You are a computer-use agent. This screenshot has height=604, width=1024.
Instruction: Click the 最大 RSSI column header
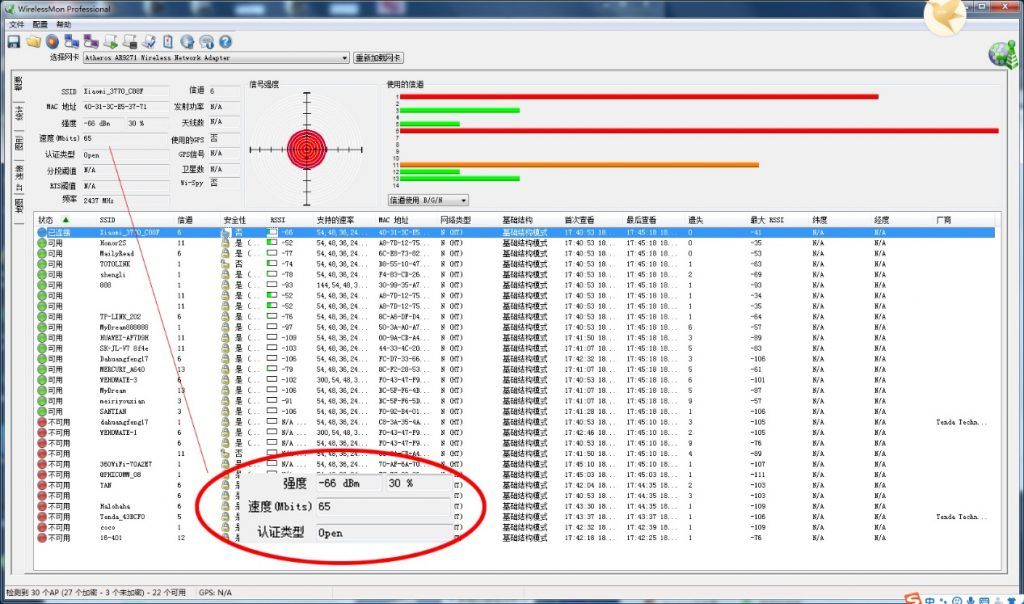tap(767, 220)
